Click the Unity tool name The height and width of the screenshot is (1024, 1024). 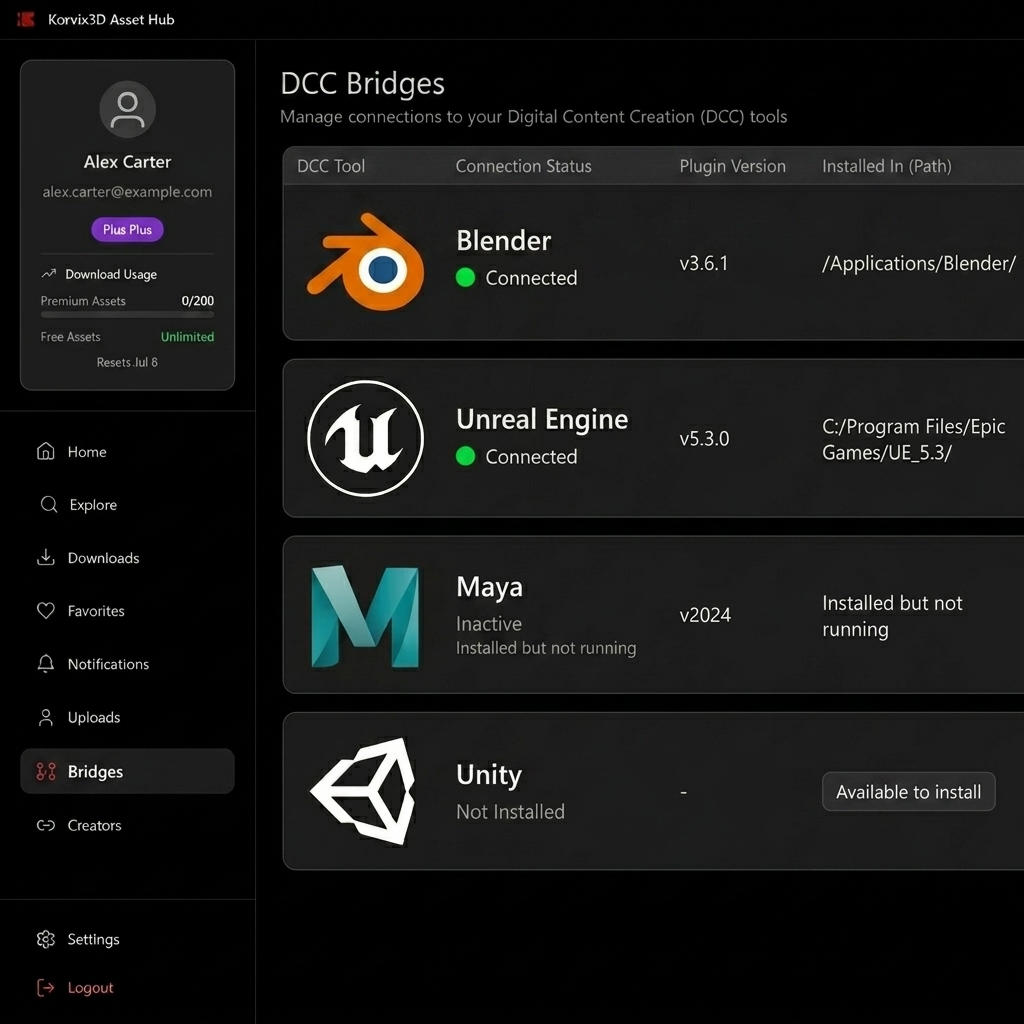click(489, 775)
